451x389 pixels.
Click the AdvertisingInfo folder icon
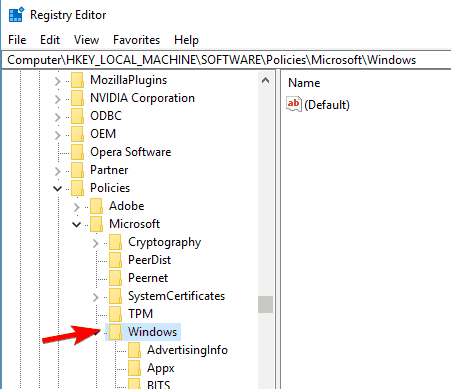pyautogui.click(x=134, y=351)
